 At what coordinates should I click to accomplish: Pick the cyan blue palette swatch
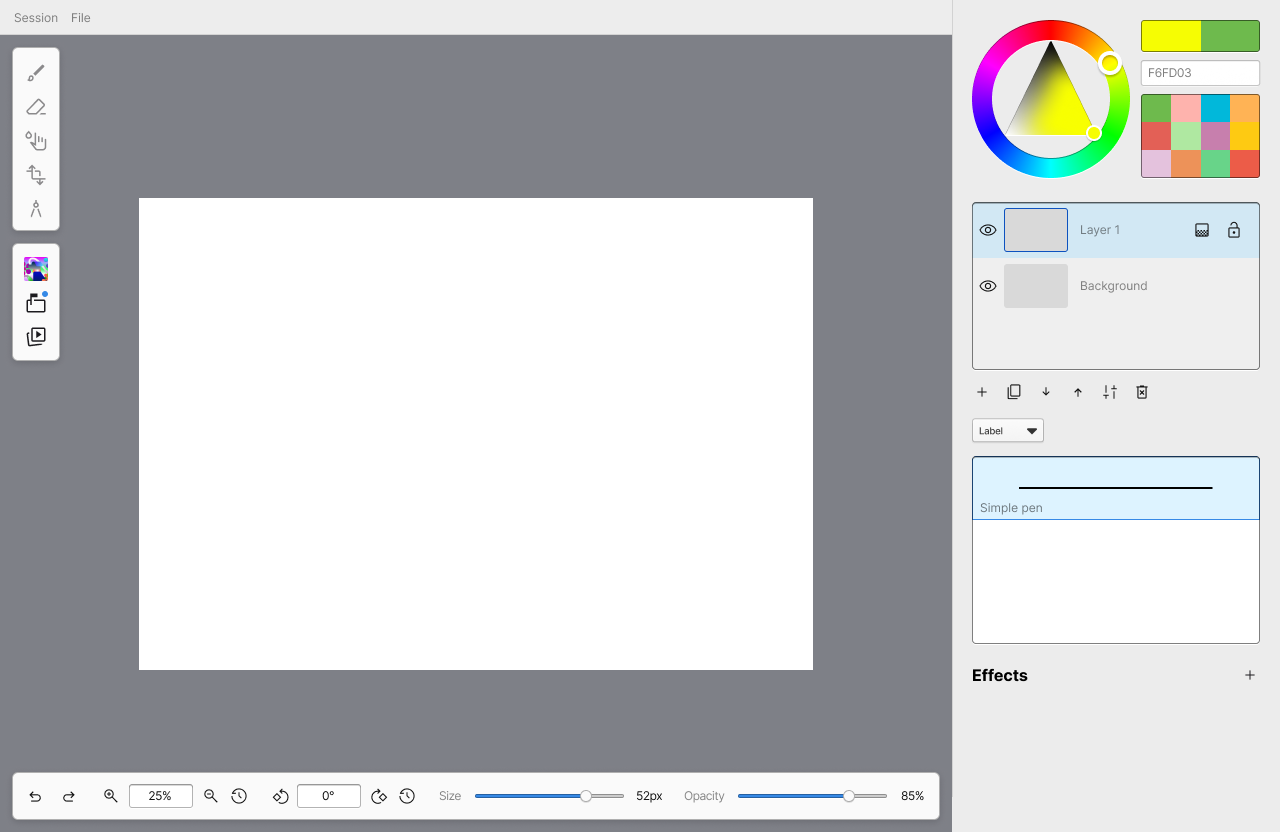[x=1215, y=108]
